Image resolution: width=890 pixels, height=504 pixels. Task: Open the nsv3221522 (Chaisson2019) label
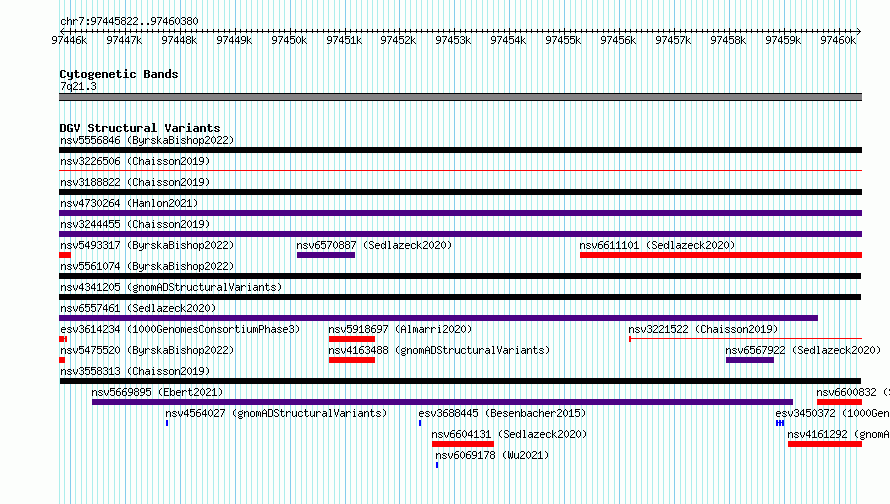click(703, 329)
